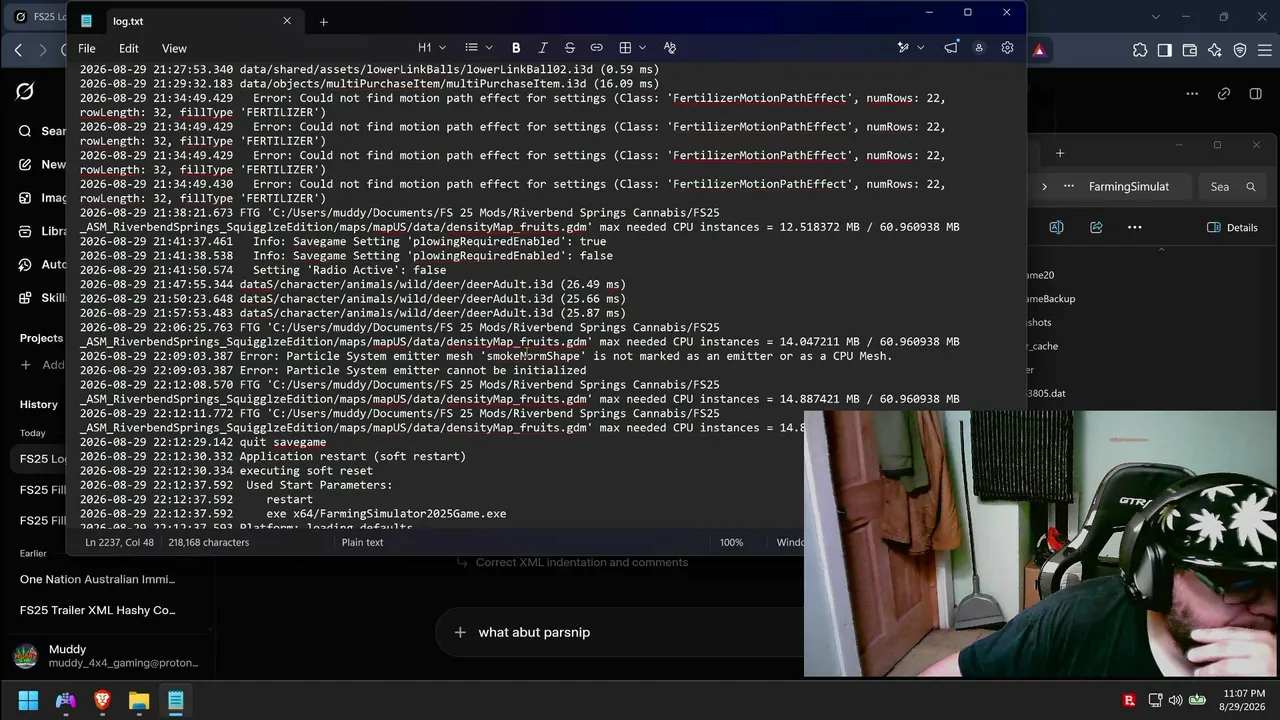The height and width of the screenshot is (720, 1280).
Task: Open File Explorer from the taskbar
Action: [139, 700]
